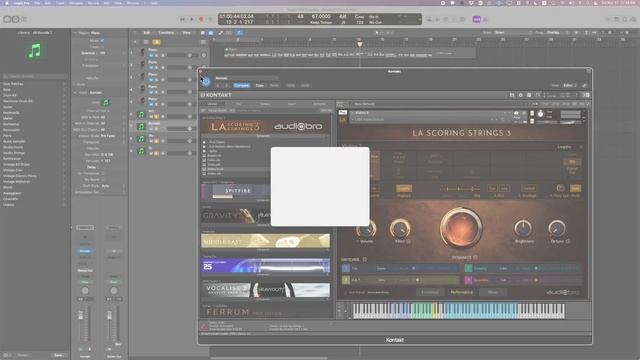Open the Gravity library banner

click(236, 216)
